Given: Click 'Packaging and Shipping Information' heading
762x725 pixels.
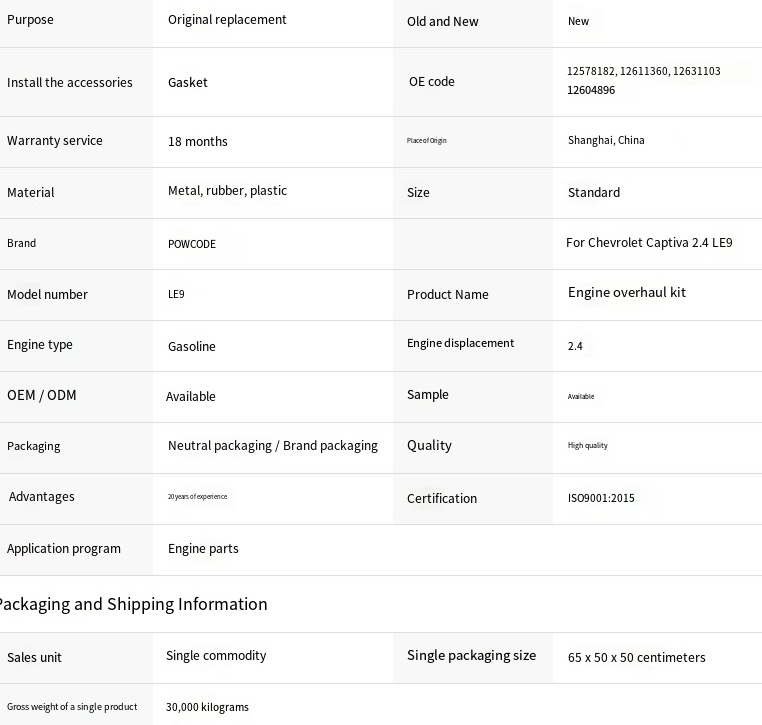Looking at the screenshot, I should click(x=132, y=604).
